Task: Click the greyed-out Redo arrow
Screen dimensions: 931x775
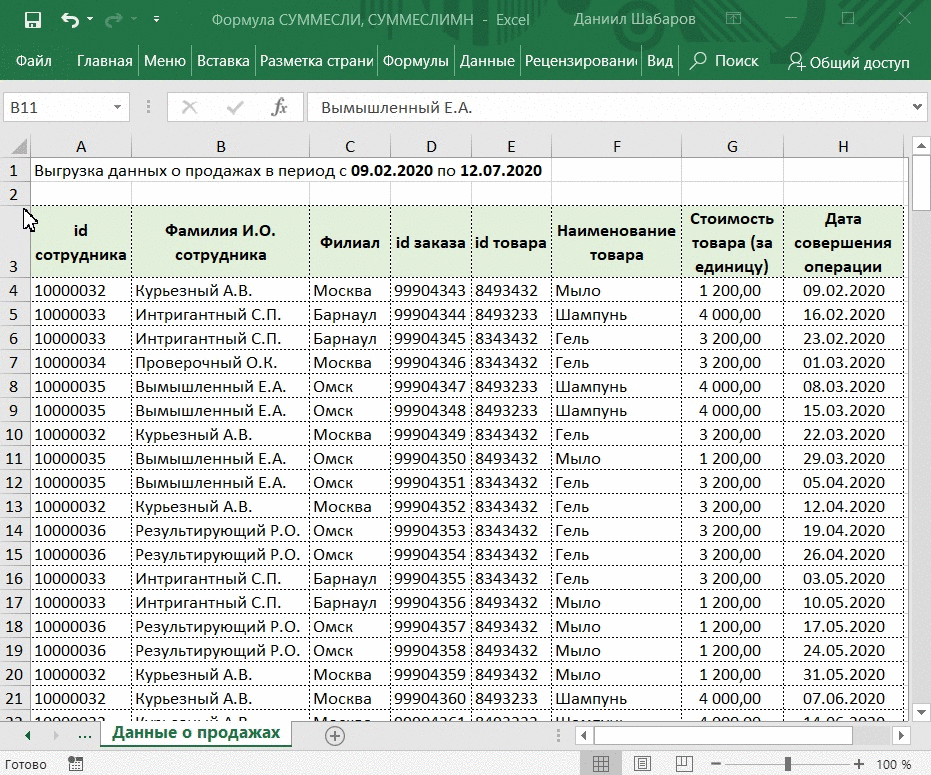Action: 113,20
